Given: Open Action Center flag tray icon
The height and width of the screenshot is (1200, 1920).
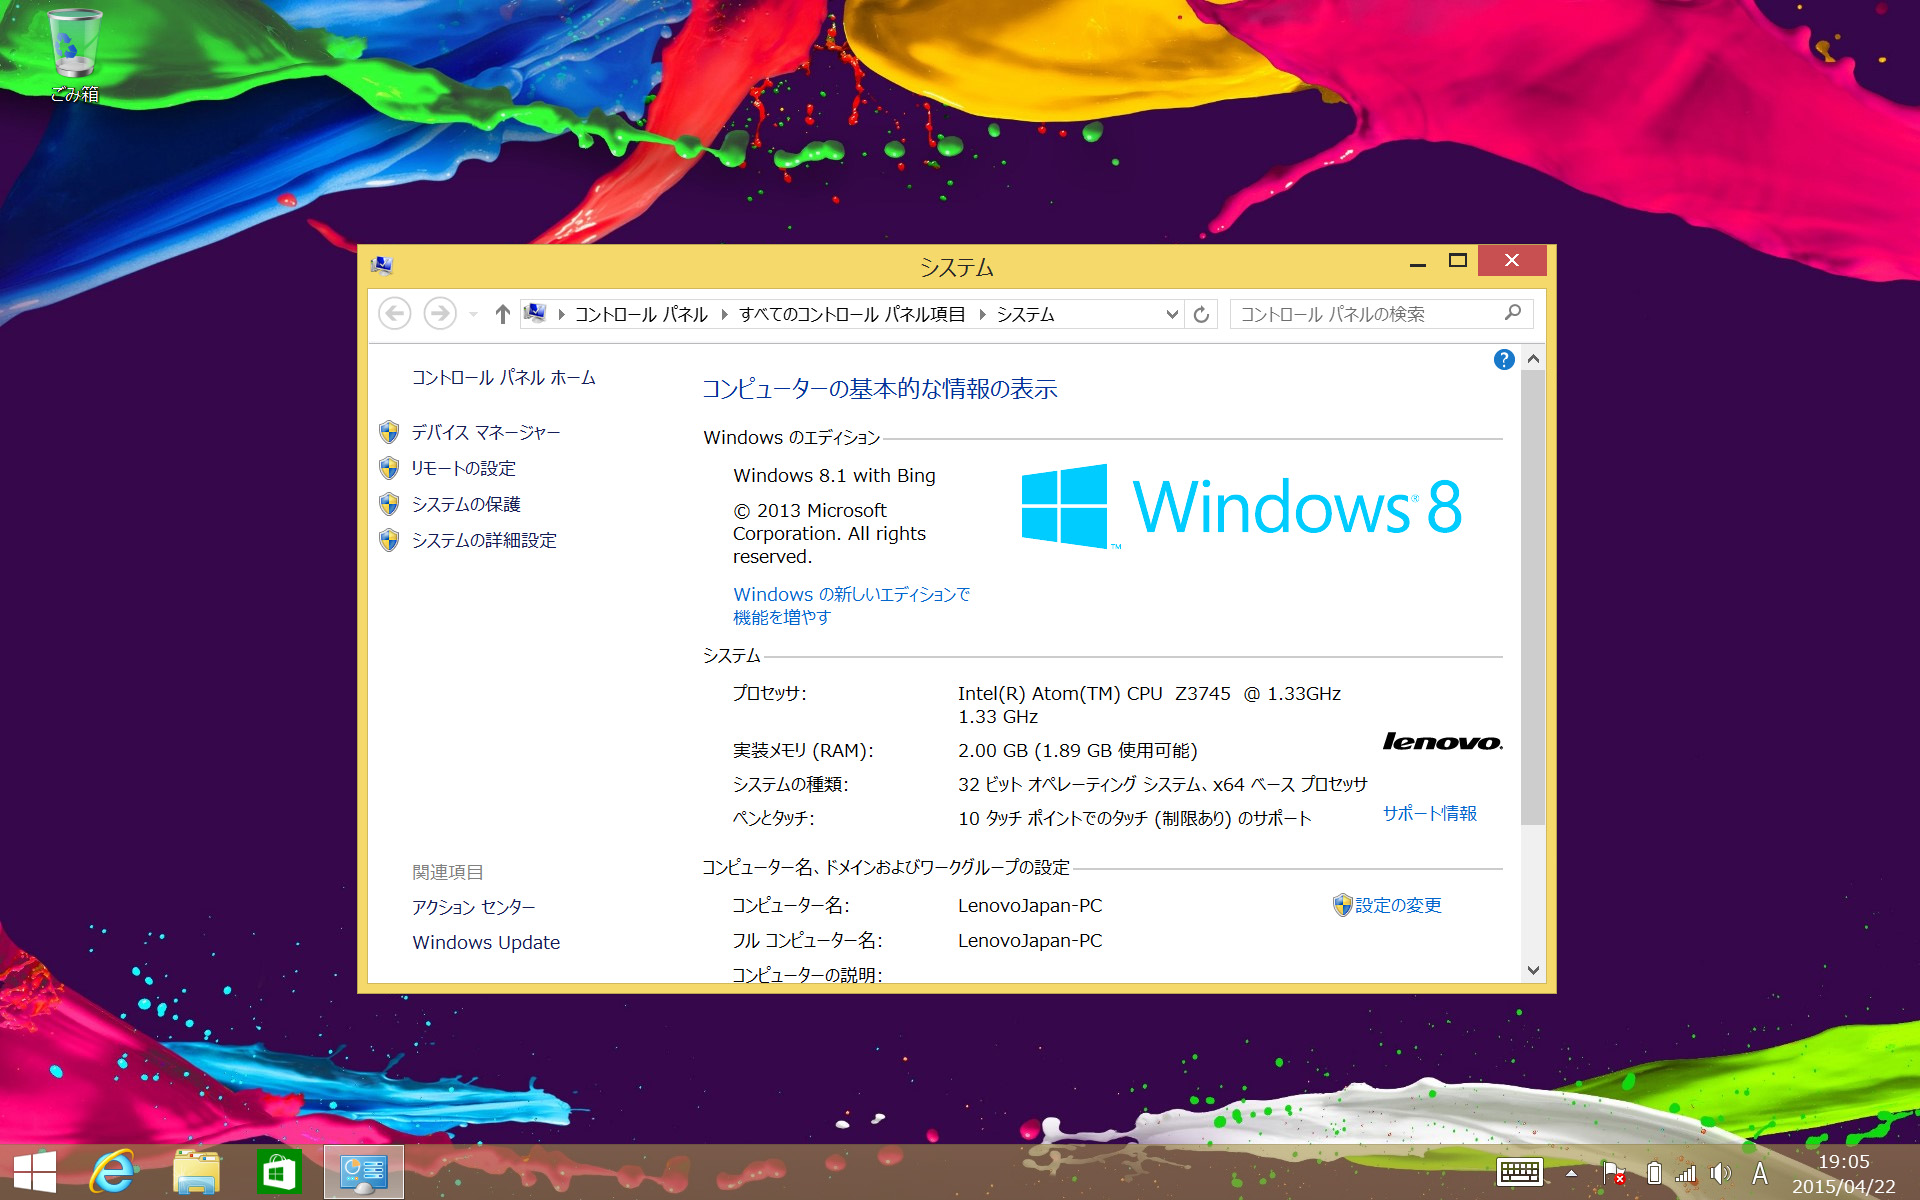Looking at the screenshot, I should (x=1613, y=1173).
